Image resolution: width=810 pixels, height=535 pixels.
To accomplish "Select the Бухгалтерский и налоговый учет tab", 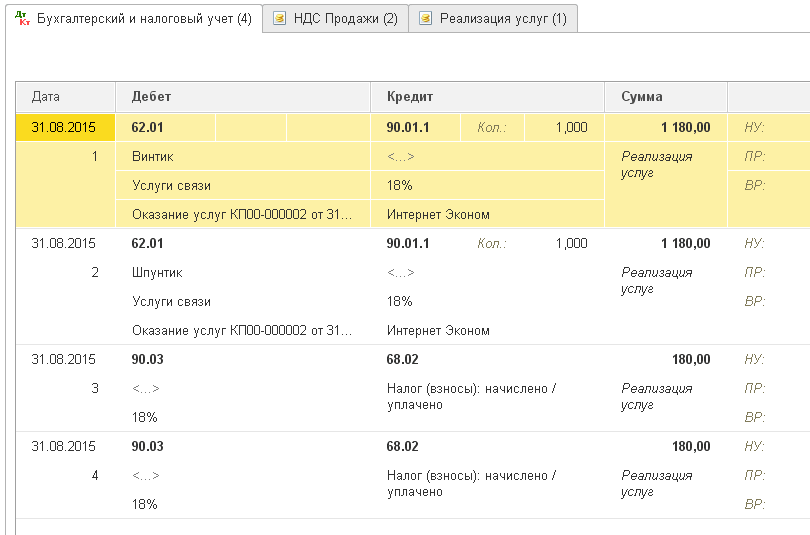I will click(x=143, y=19).
